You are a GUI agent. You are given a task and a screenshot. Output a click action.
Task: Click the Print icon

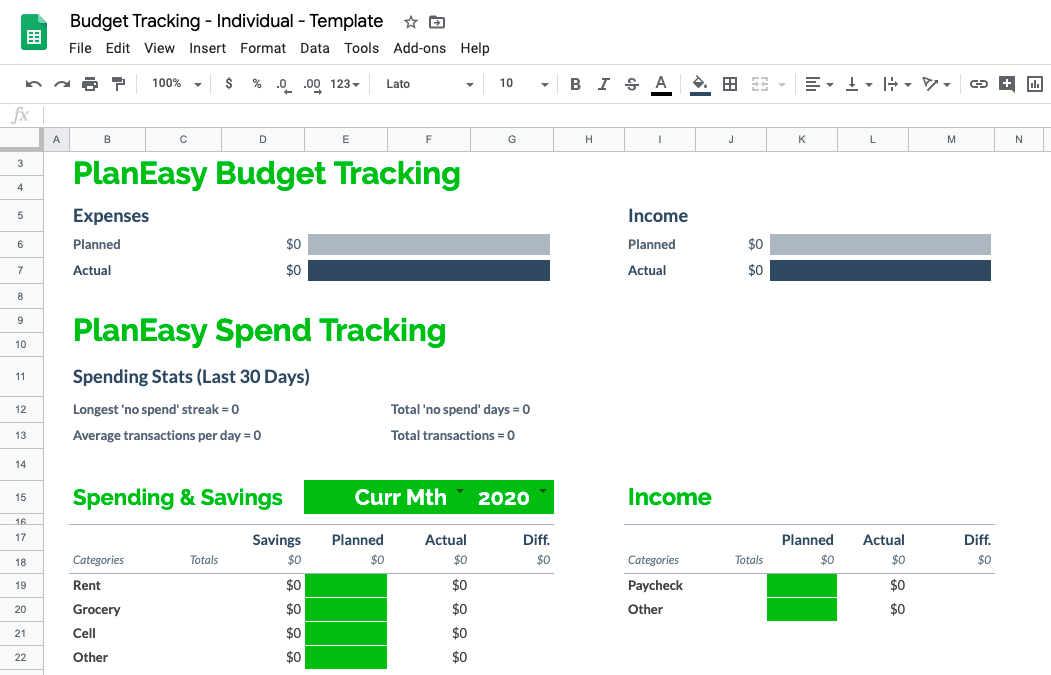pyautogui.click(x=90, y=84)
